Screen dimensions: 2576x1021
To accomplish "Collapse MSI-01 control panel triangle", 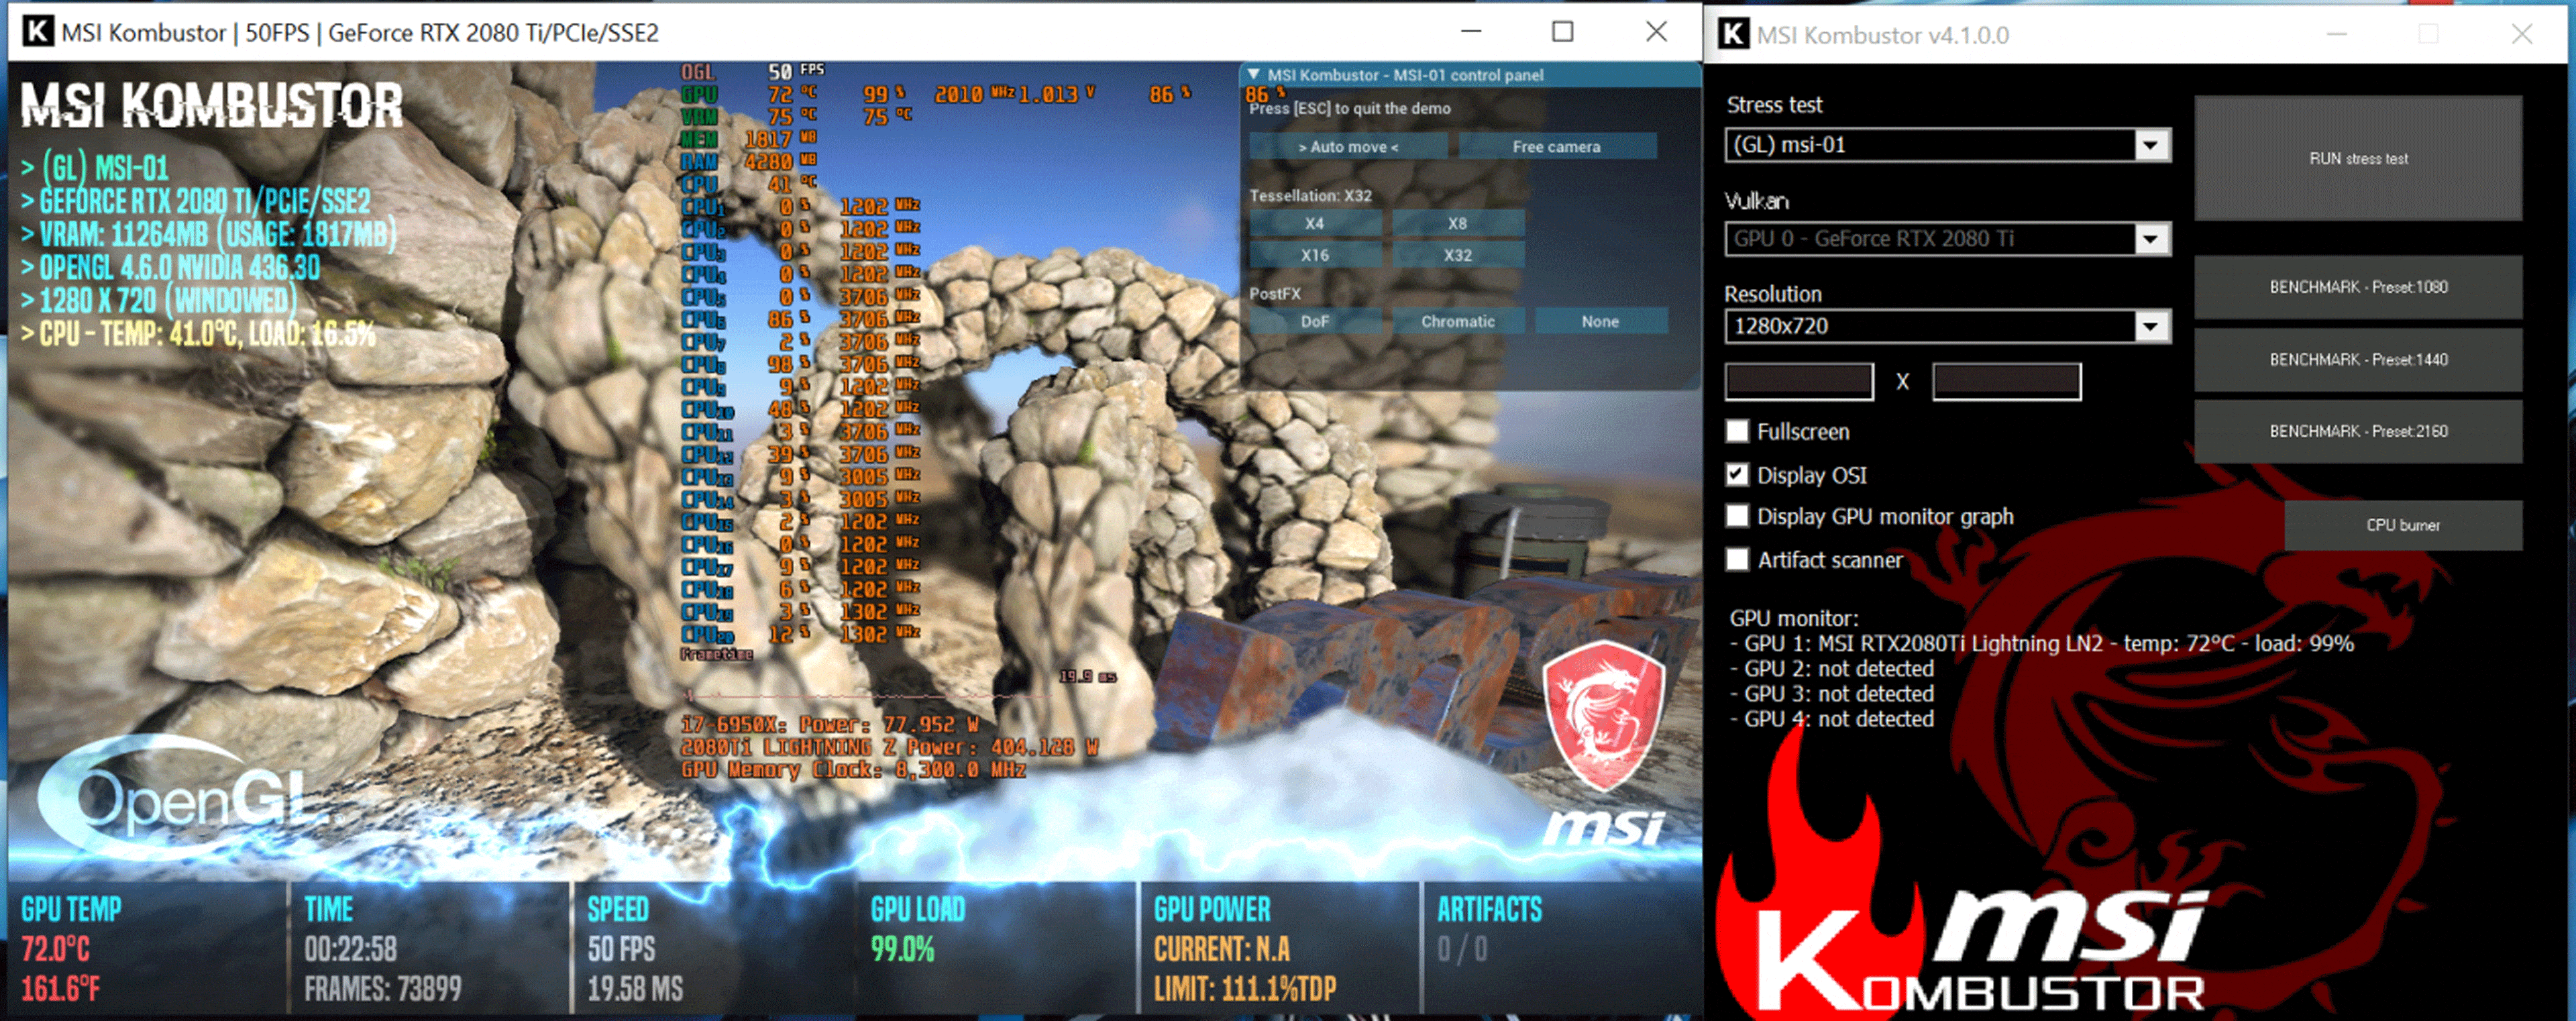I will point(1254,74).
